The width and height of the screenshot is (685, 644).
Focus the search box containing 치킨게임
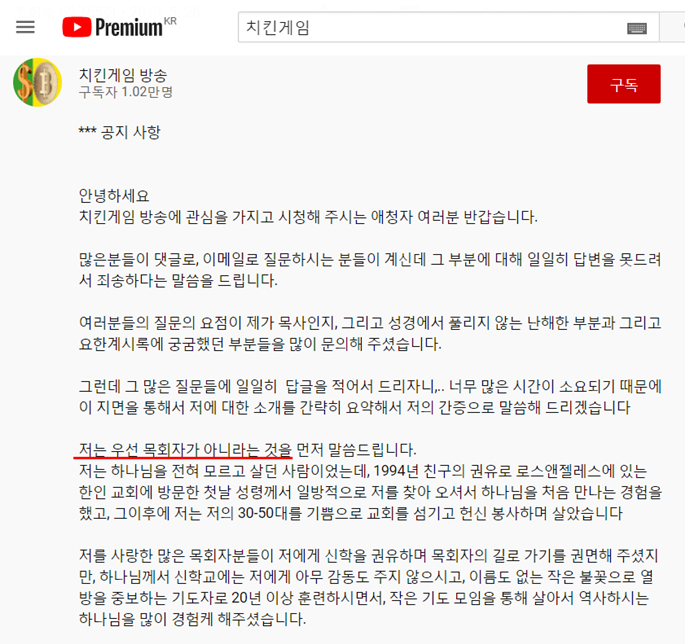click(448, 27)
